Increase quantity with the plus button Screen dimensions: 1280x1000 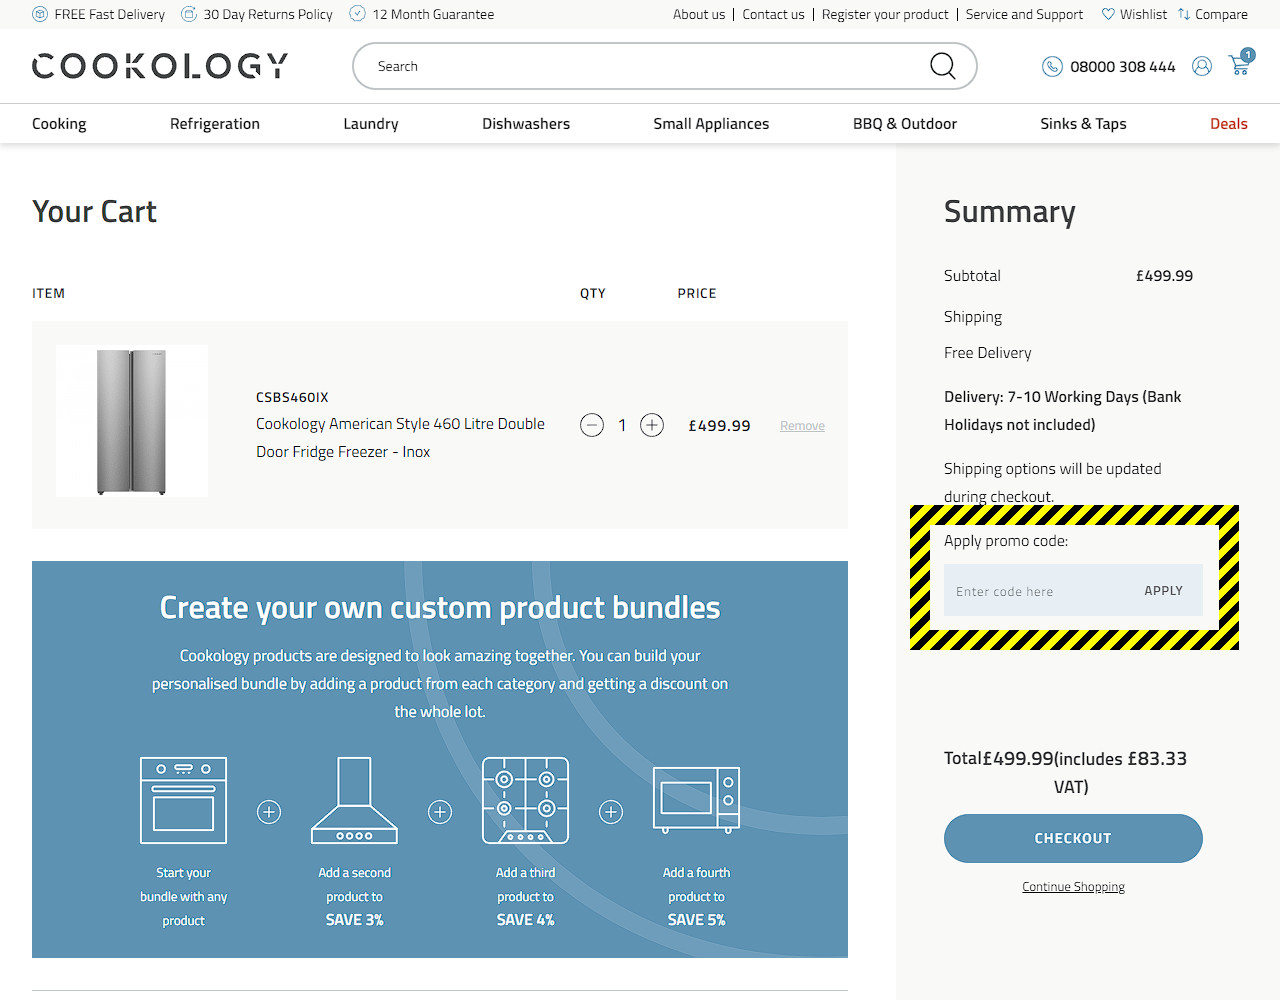pos(652,425)
